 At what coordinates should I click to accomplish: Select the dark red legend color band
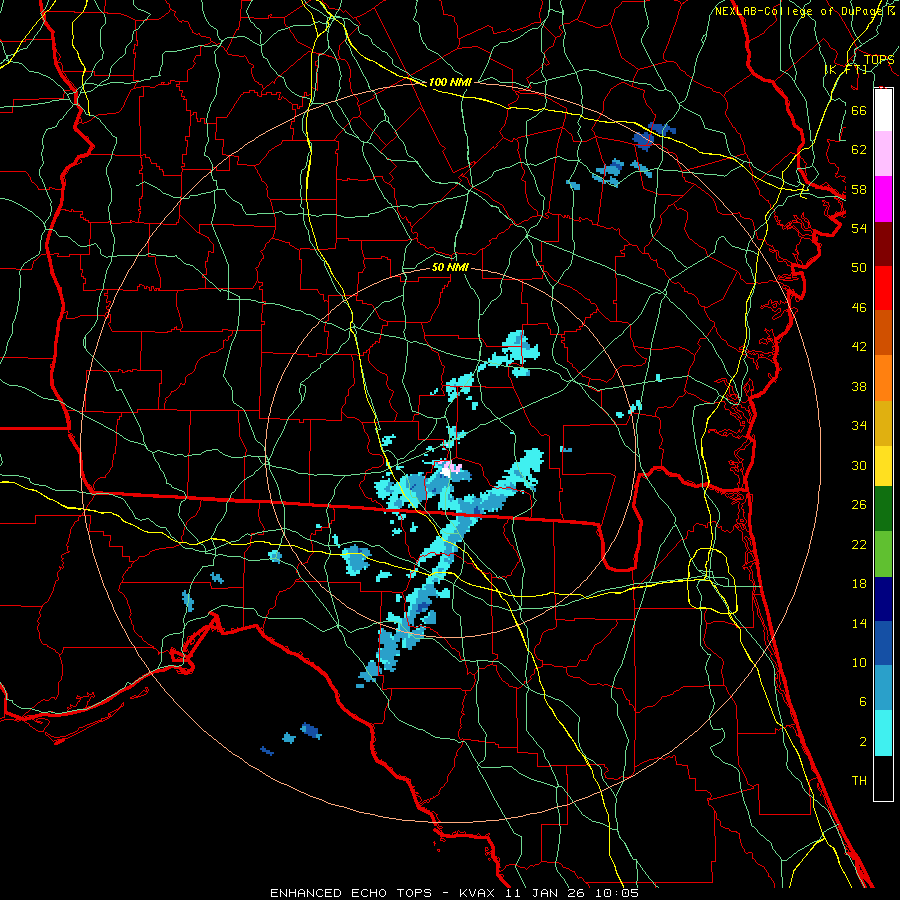[883, 244]
